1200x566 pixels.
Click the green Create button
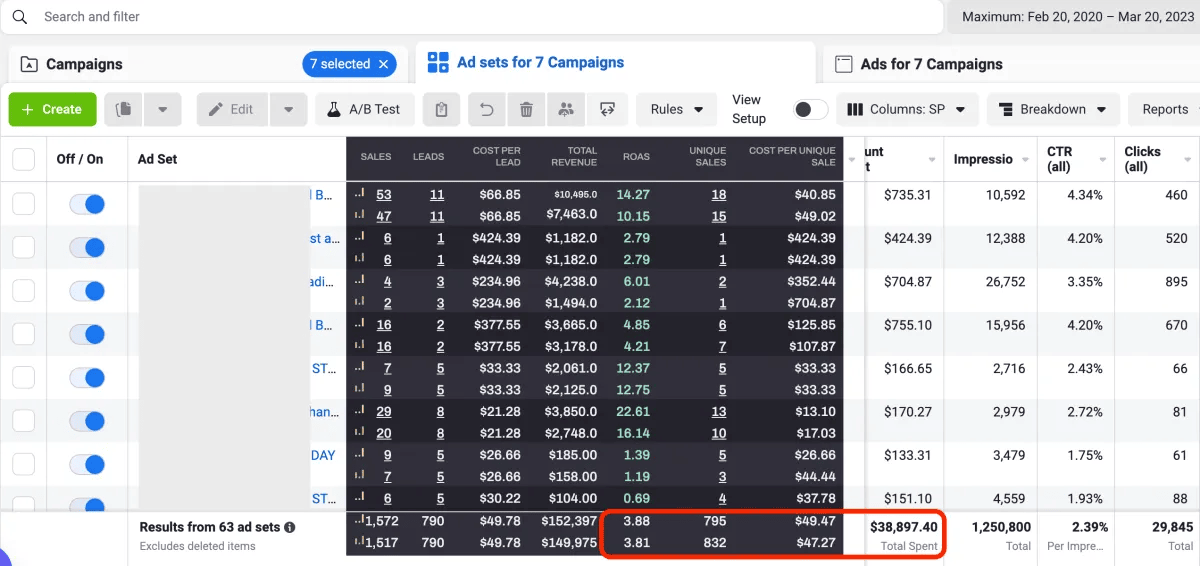(52, 109)
